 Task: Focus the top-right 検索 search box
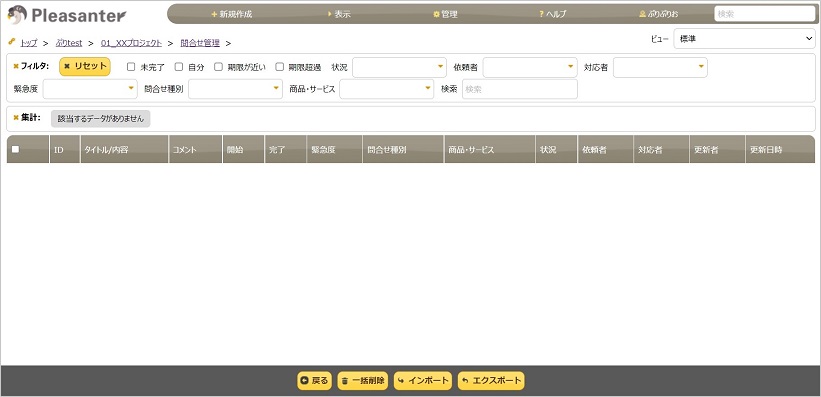tap(764, 14)
